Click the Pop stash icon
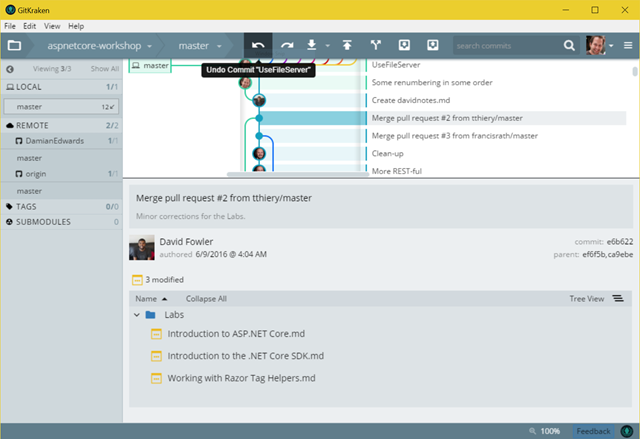The width and height of the screenshot is (640, 439). [x=433, y=45]
